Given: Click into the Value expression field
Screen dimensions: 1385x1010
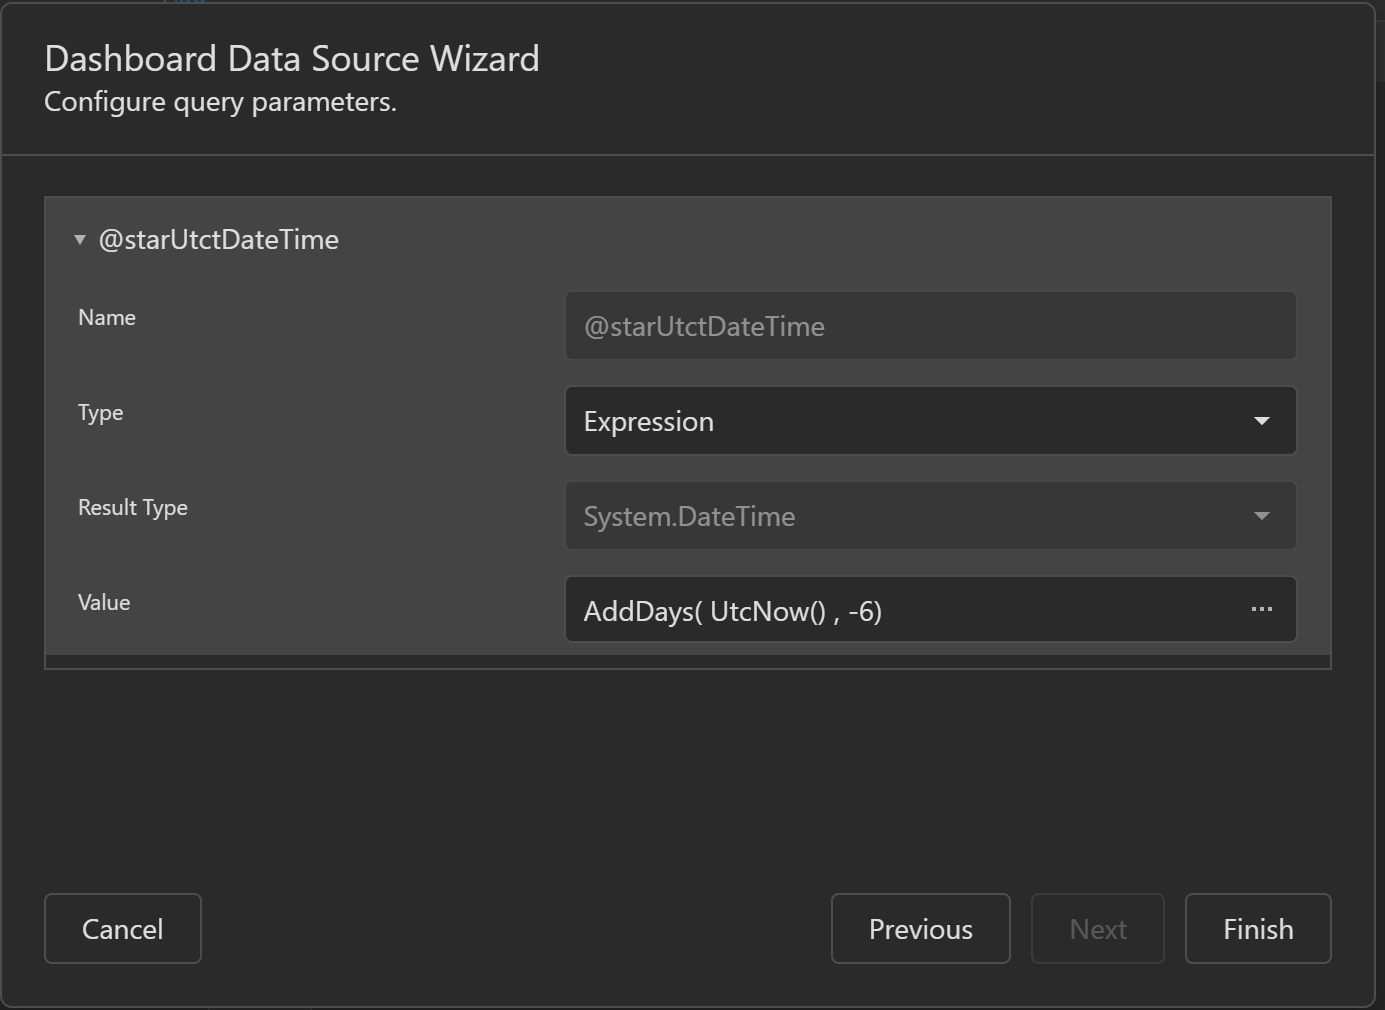Looking at the screenshot, I should (900, 610).
